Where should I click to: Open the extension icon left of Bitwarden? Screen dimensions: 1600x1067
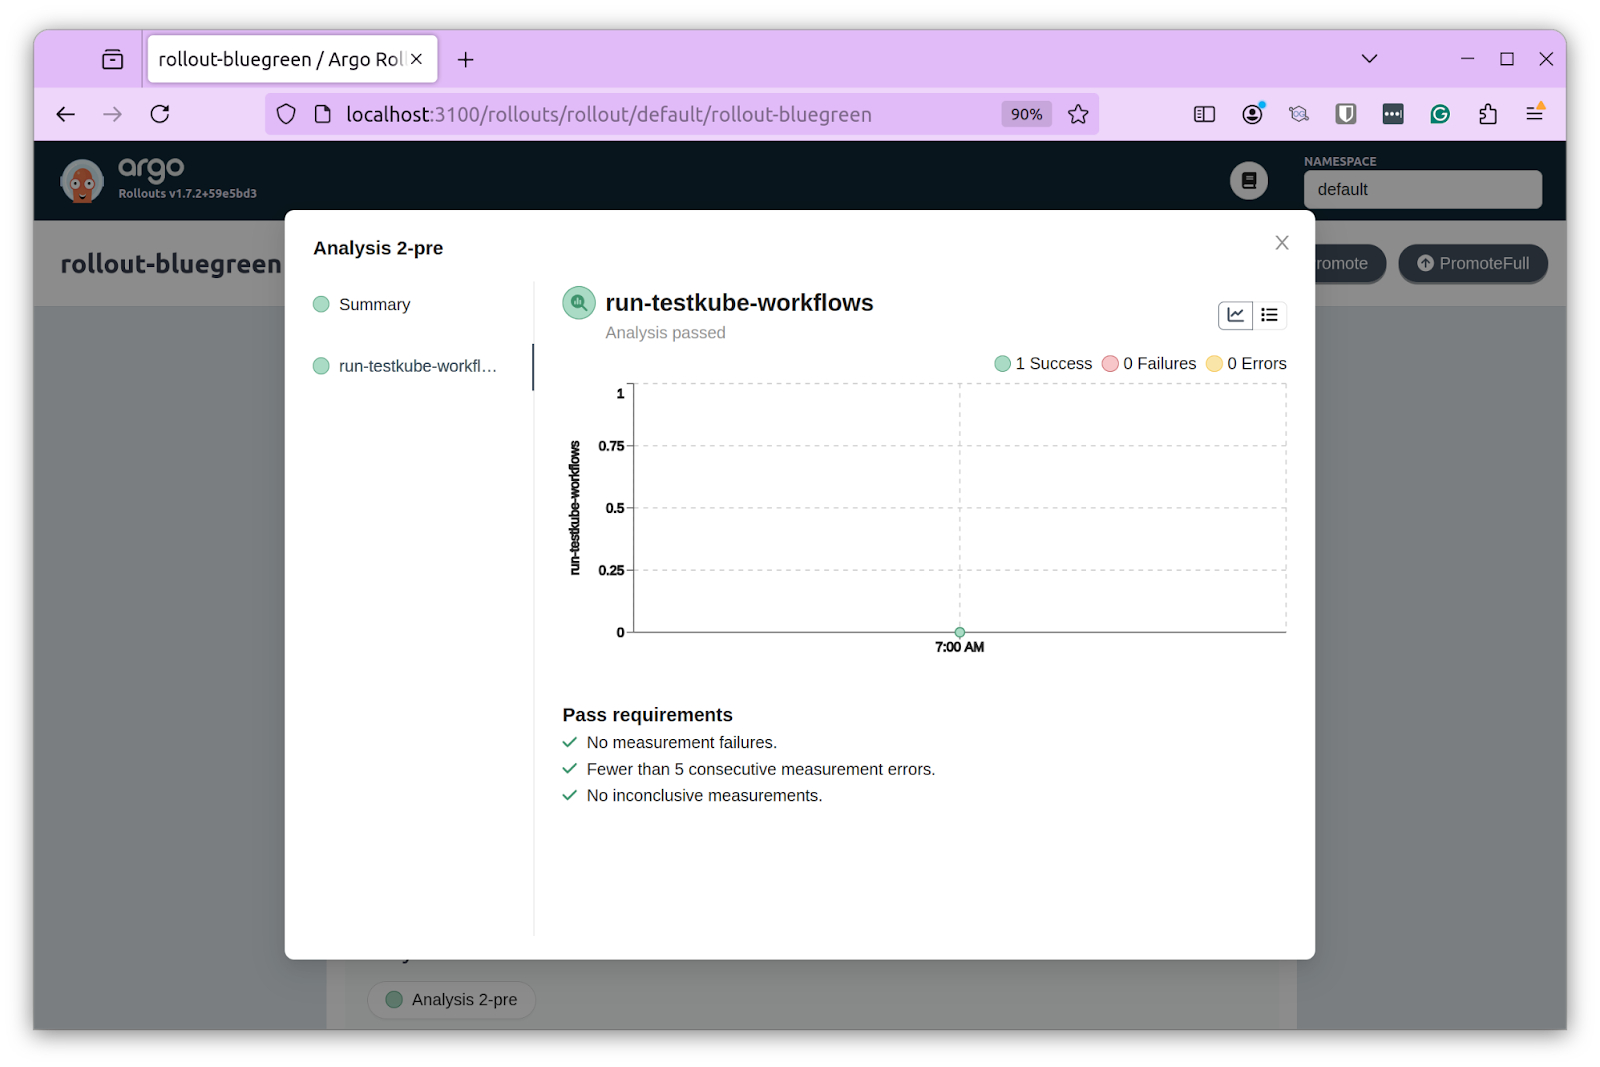pyautogui.click(x=1299, y=114)
